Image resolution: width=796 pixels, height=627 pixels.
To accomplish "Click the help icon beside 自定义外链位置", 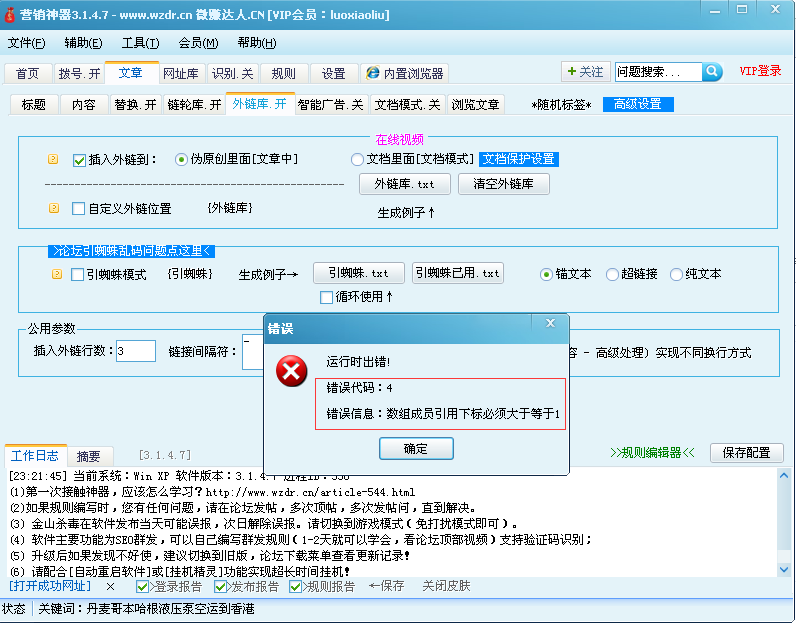I will [54, 208].
